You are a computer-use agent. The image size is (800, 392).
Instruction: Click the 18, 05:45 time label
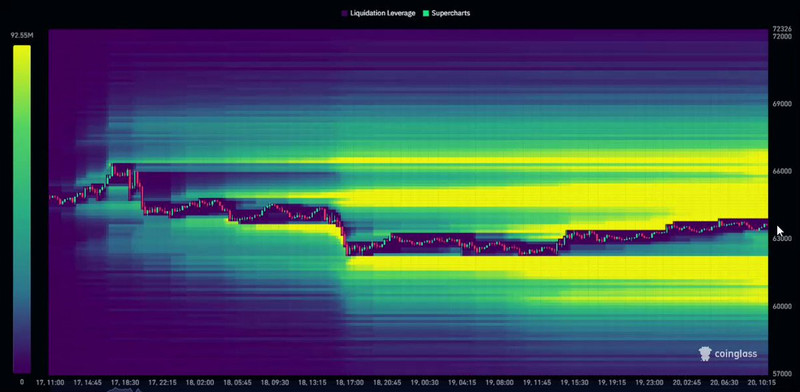coord(237,382)
